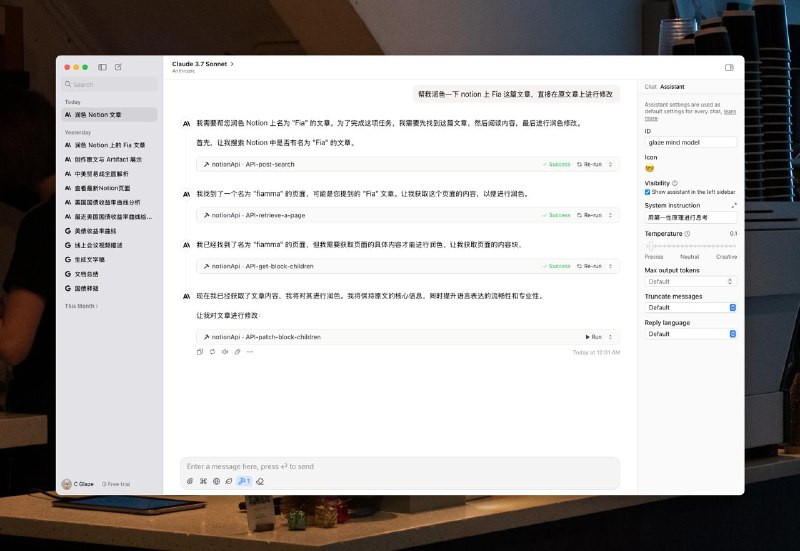The height and width of the screenshot is (551, 800).
Task: Open the Reply language dropdown
Action: click(691, 334)
